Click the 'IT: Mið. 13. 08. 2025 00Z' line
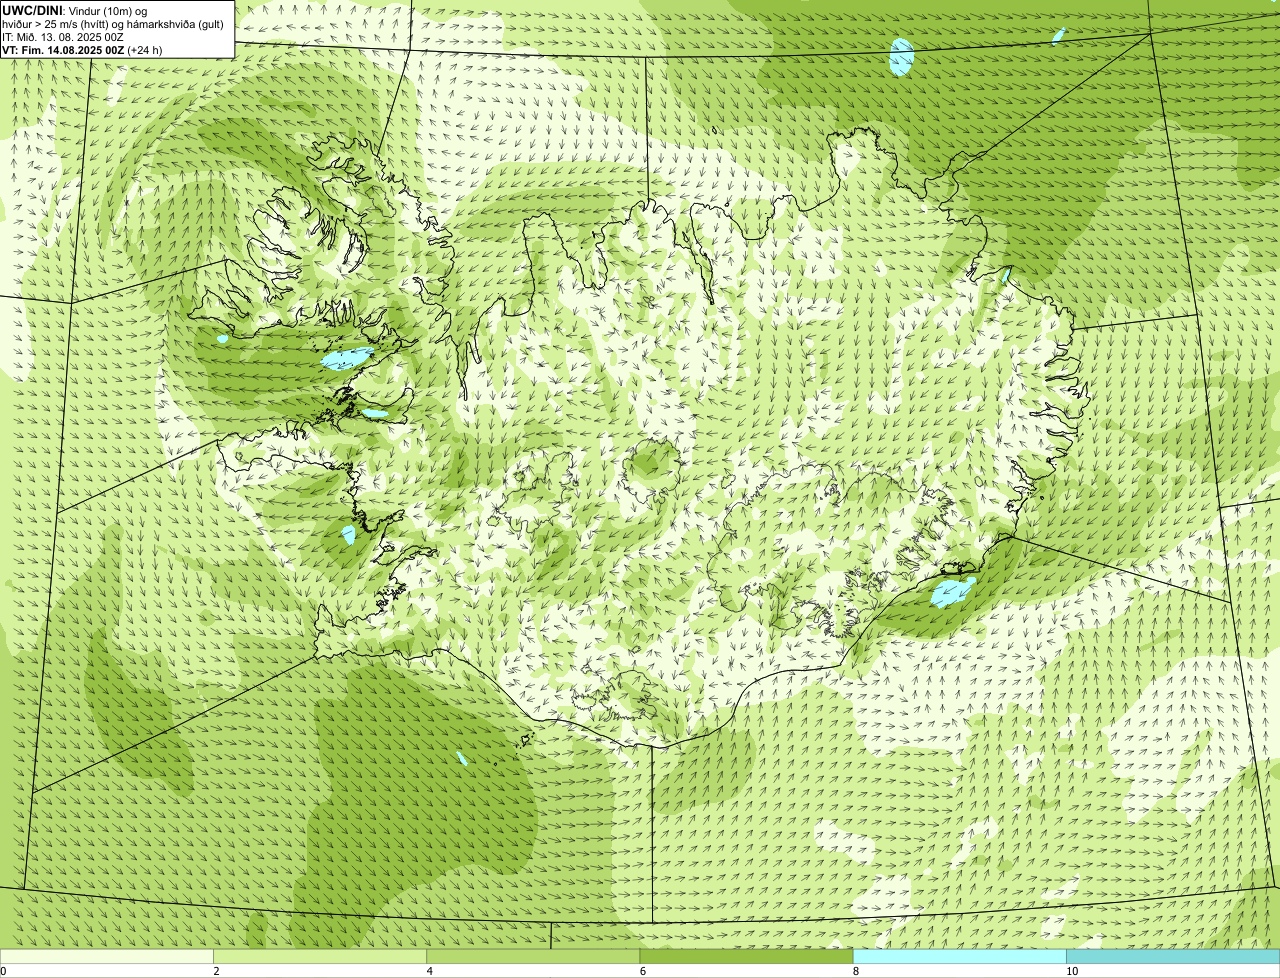1280x978 pixels. [63, 36]
